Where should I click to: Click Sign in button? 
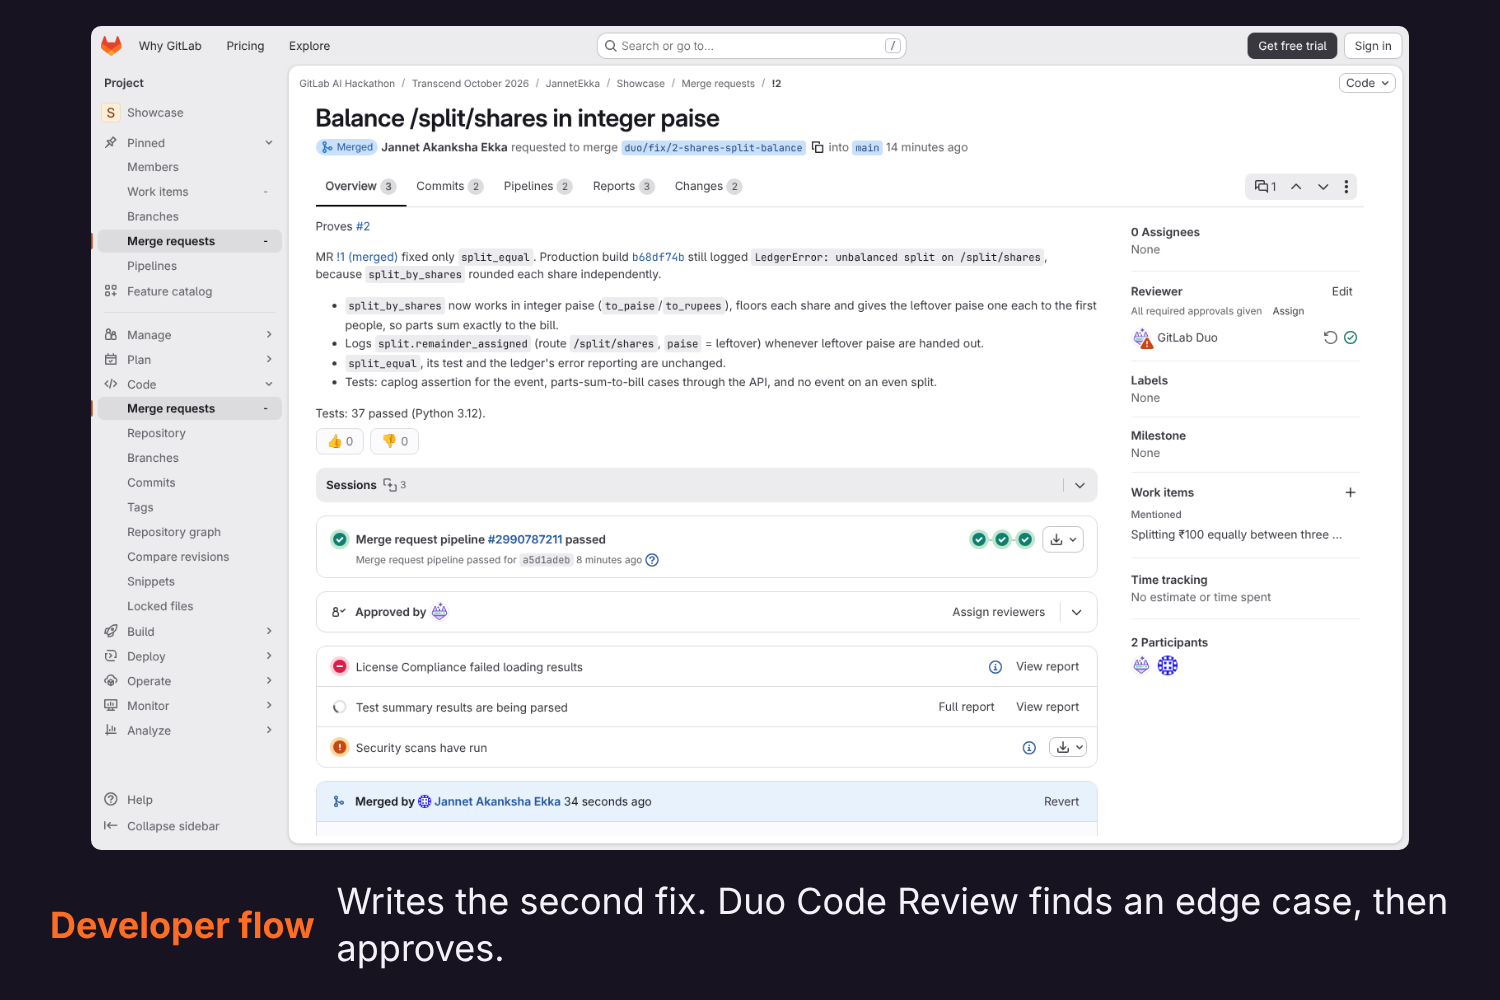tap(1373, 46)
